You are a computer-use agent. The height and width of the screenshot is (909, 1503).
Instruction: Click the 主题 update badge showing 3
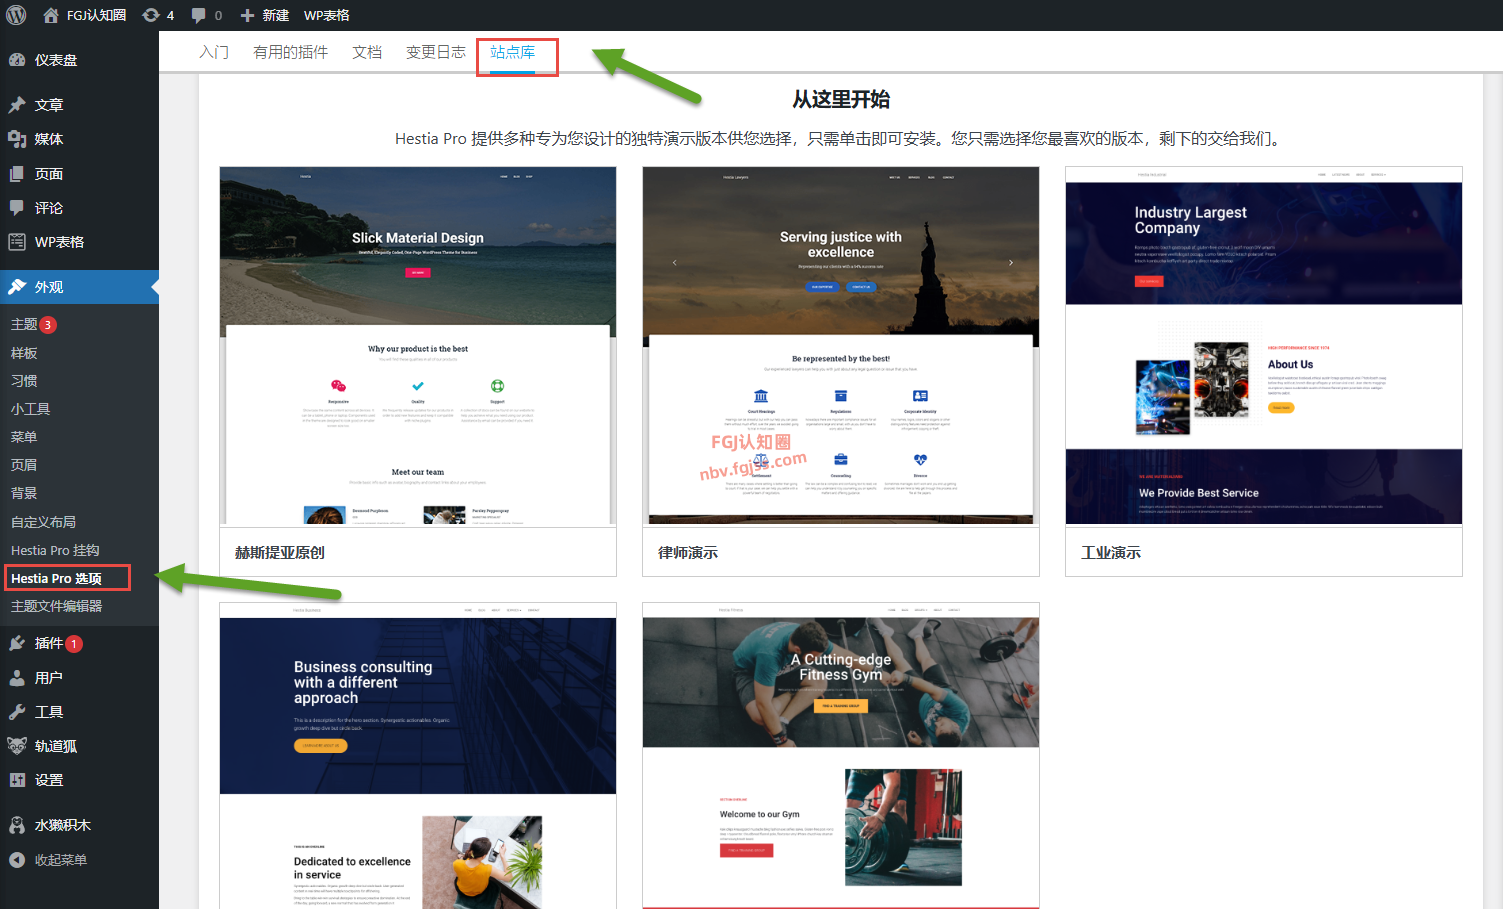47,325
